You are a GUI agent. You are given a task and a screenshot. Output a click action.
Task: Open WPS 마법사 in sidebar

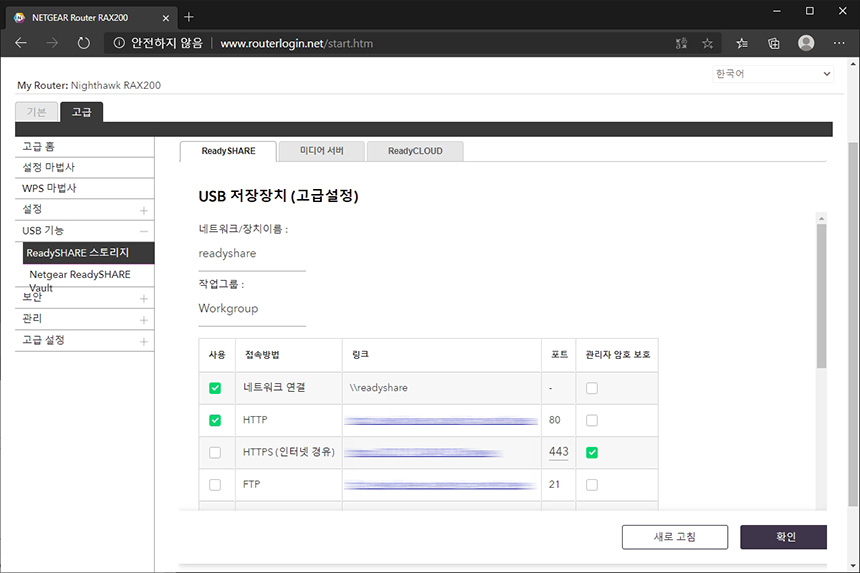tap(84, 188)
